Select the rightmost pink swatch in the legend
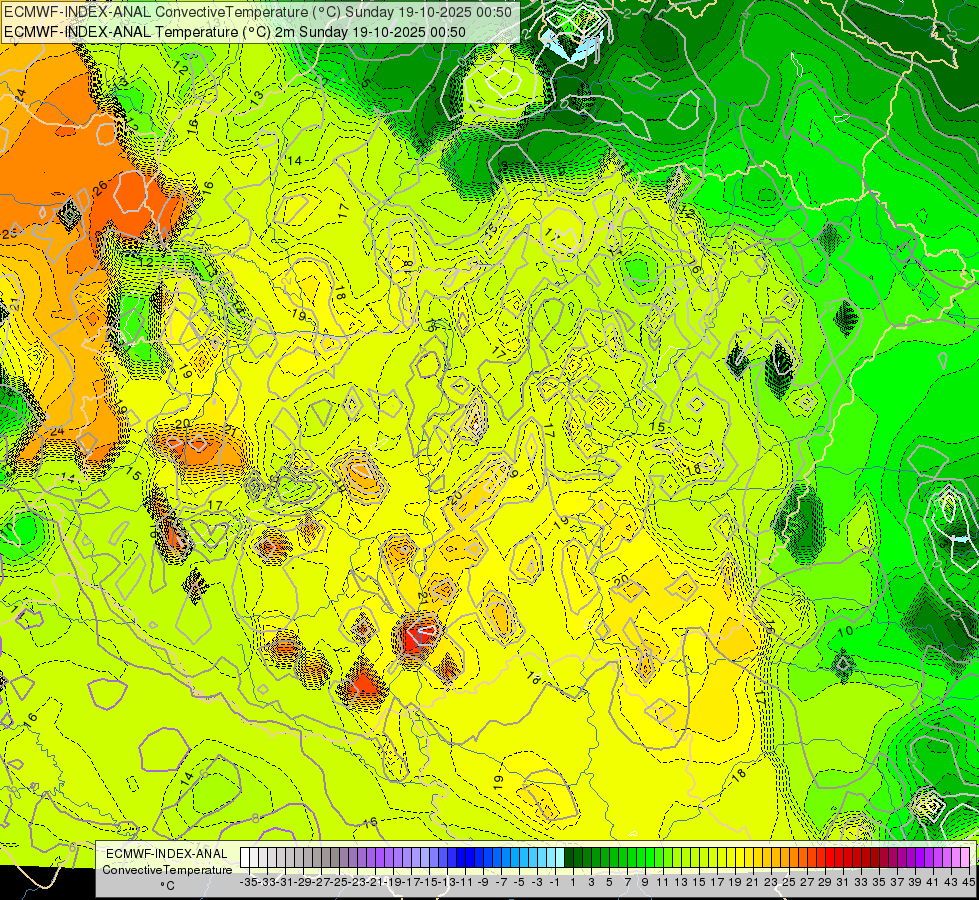Screen dimensions: 979x900 [965, 858]
